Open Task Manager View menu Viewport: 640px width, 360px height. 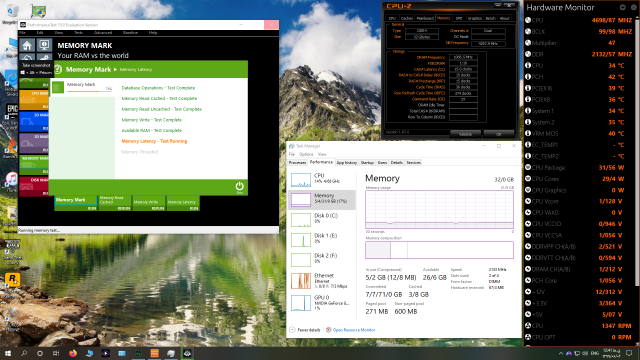click(322, 154)
